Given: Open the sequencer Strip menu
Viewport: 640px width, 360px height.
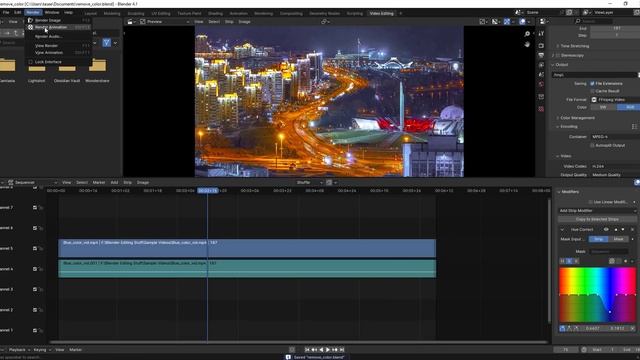Looking at the screenshot, I should [127, 182].
